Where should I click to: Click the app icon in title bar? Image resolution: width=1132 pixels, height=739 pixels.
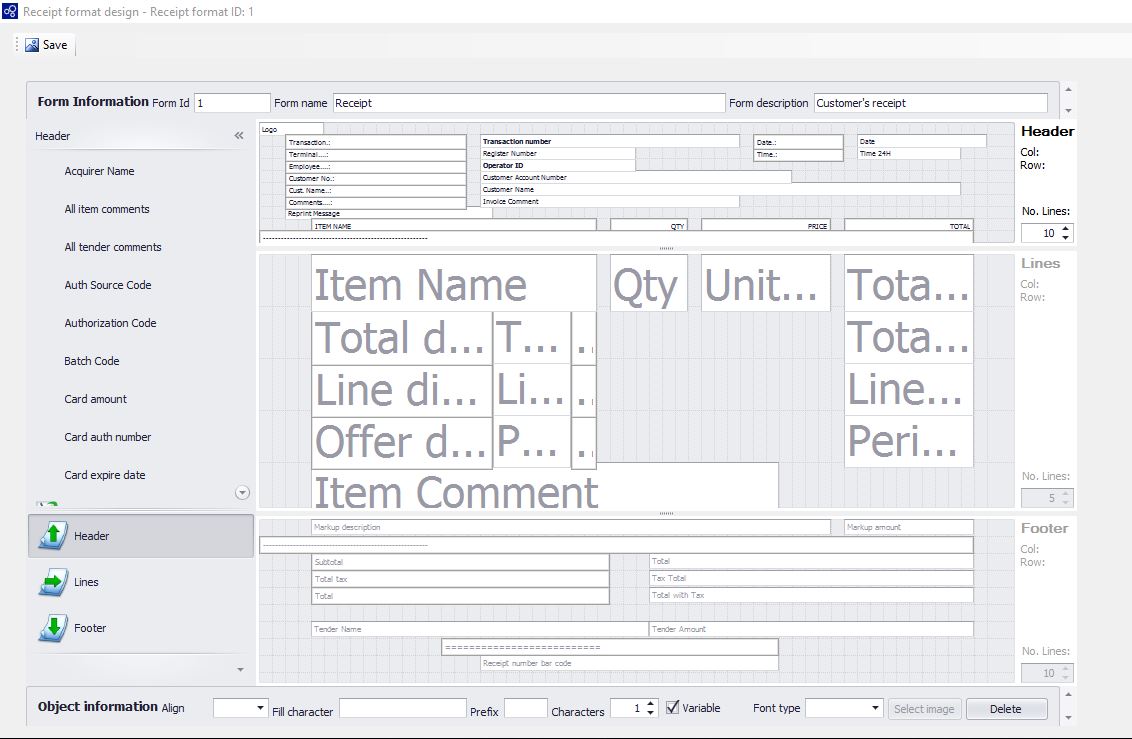tap(10, 11)
